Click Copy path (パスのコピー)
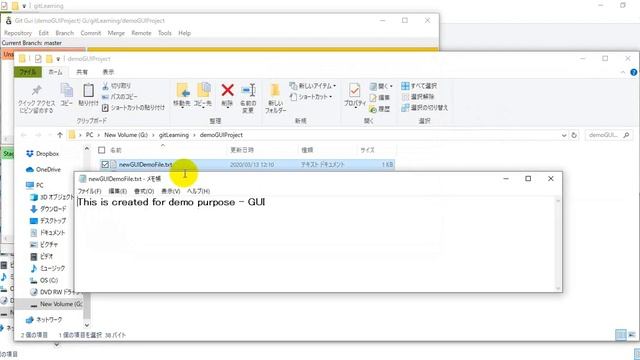640x360 pixels. 120,97
